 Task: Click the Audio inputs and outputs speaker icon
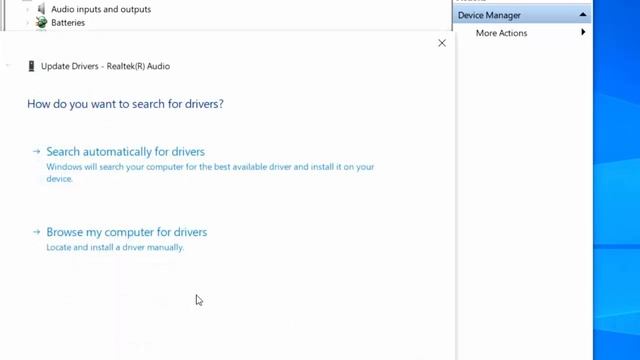click(x=41, y=9)
